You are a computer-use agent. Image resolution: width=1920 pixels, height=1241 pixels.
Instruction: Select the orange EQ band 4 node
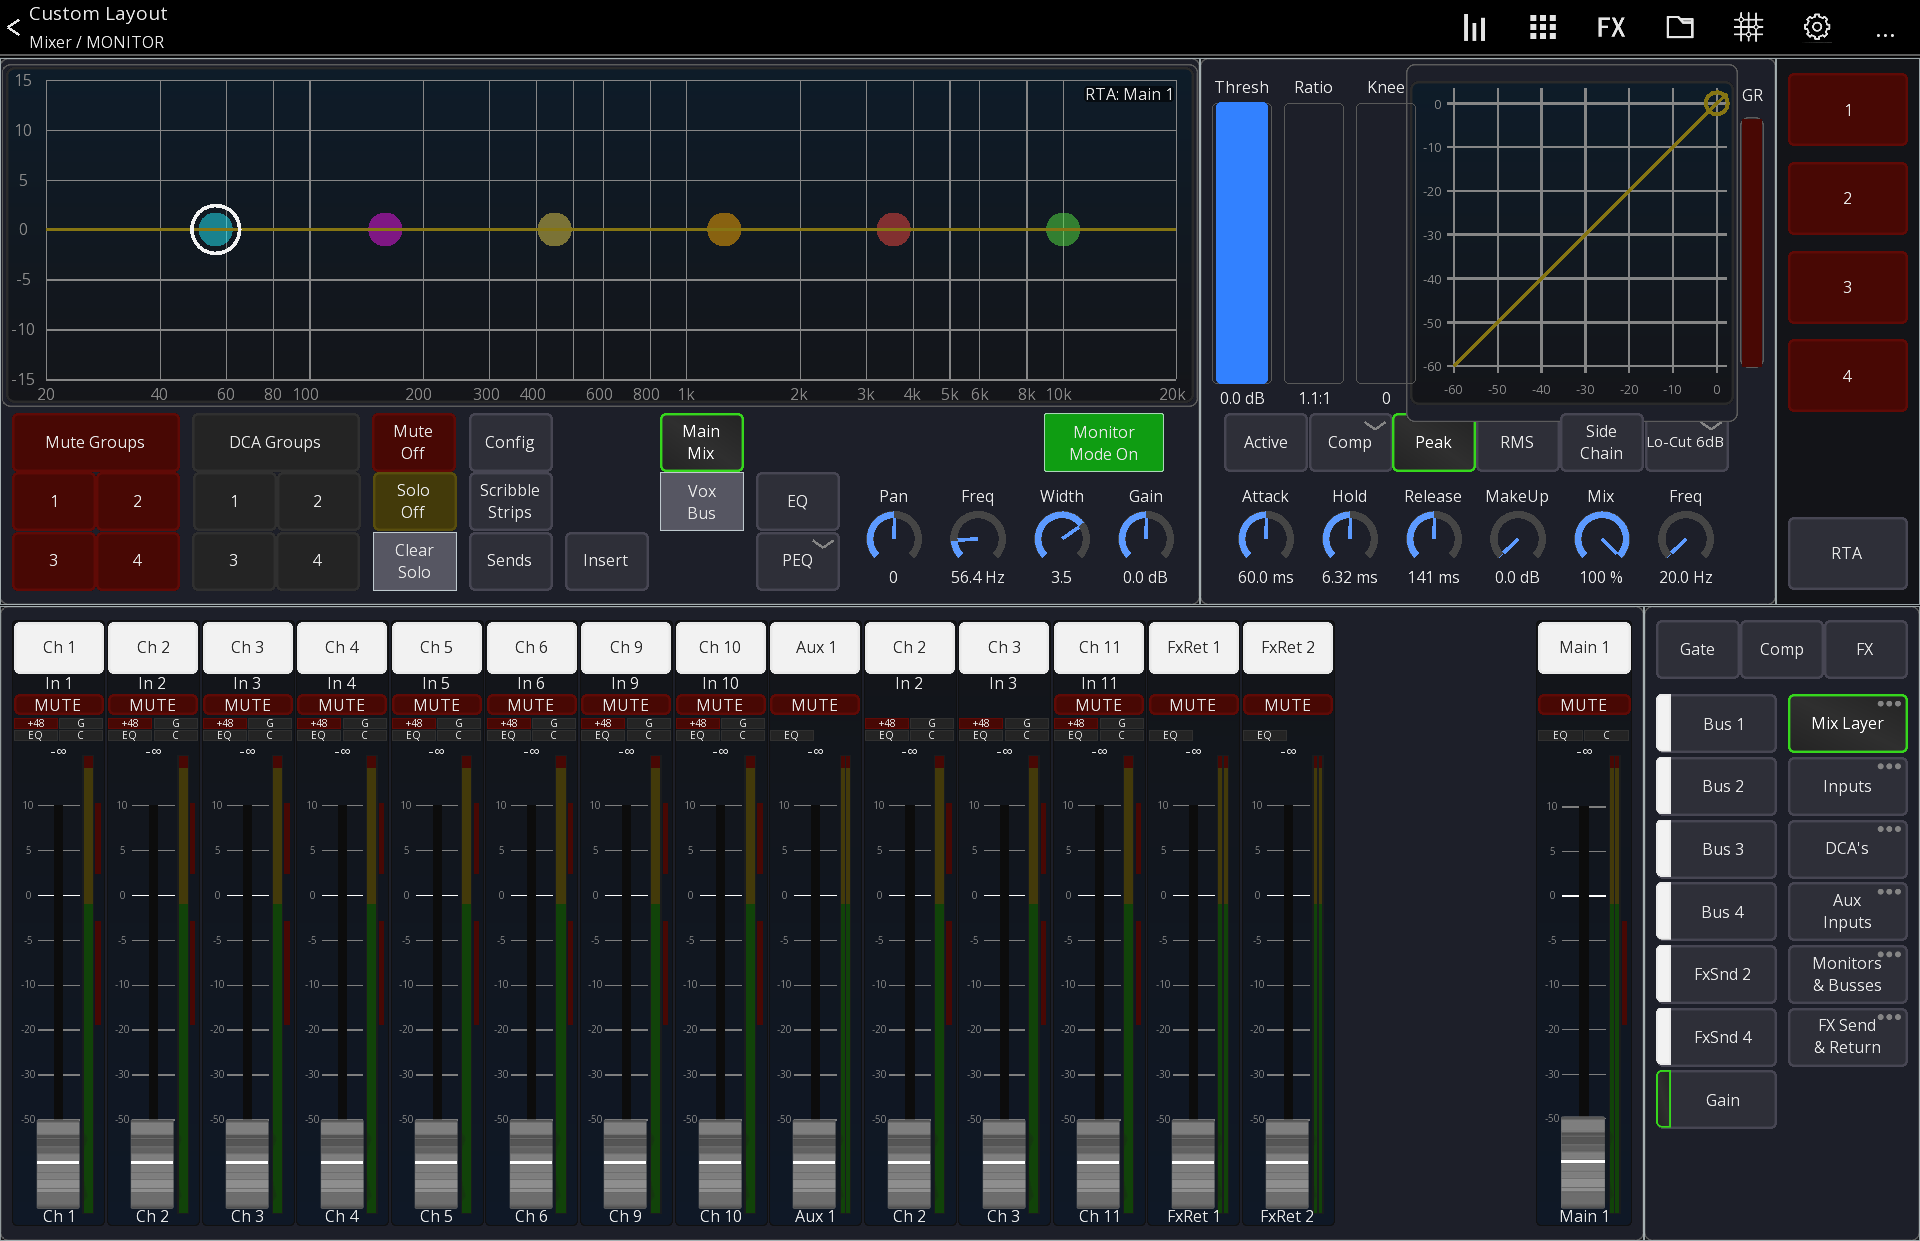724,229
